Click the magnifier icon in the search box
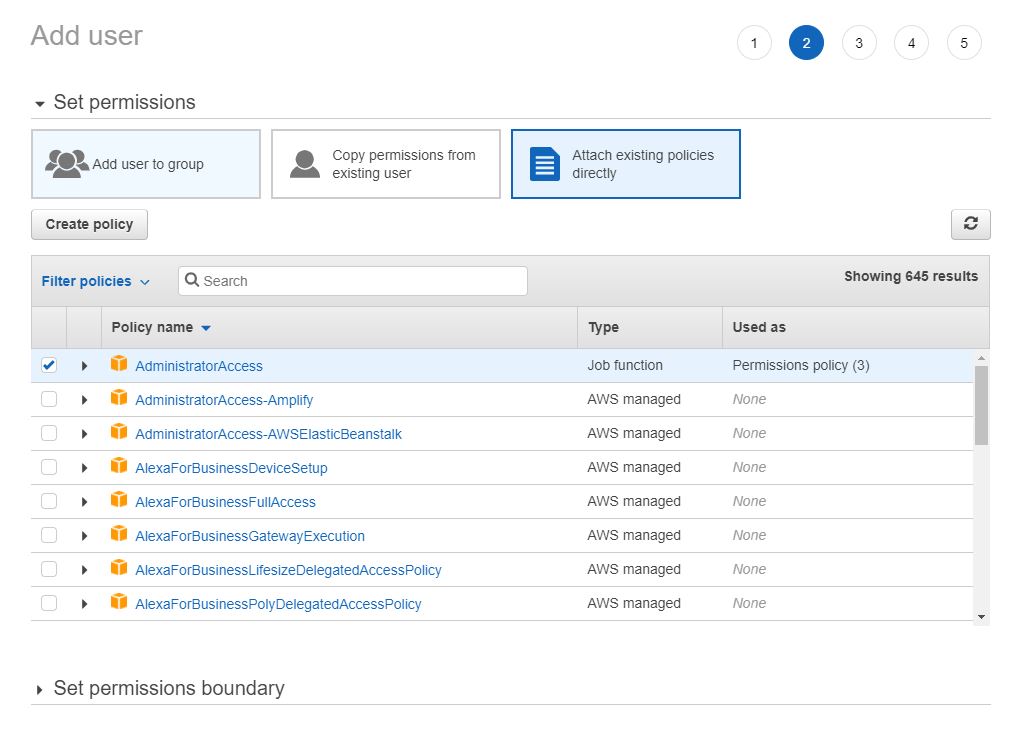 tap(191, 280)
